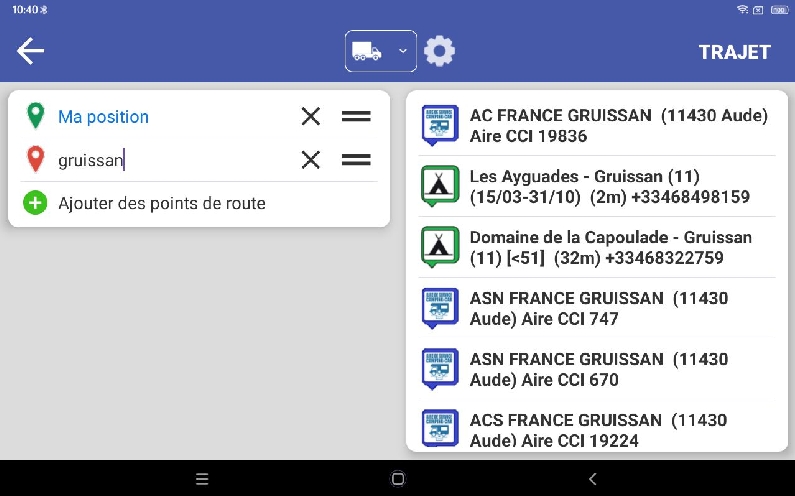Open the settings gear icon
The width and height of the screenshot is (795, 496).
439,51
